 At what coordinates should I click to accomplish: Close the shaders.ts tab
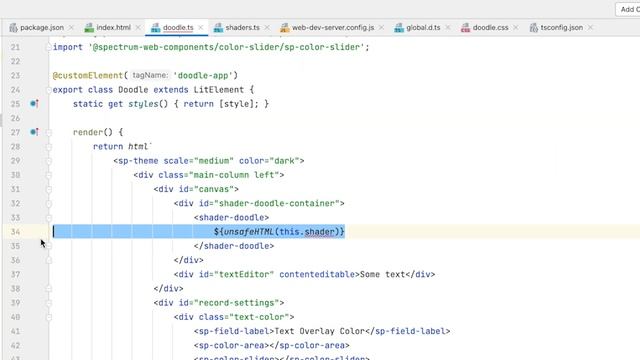267,27
